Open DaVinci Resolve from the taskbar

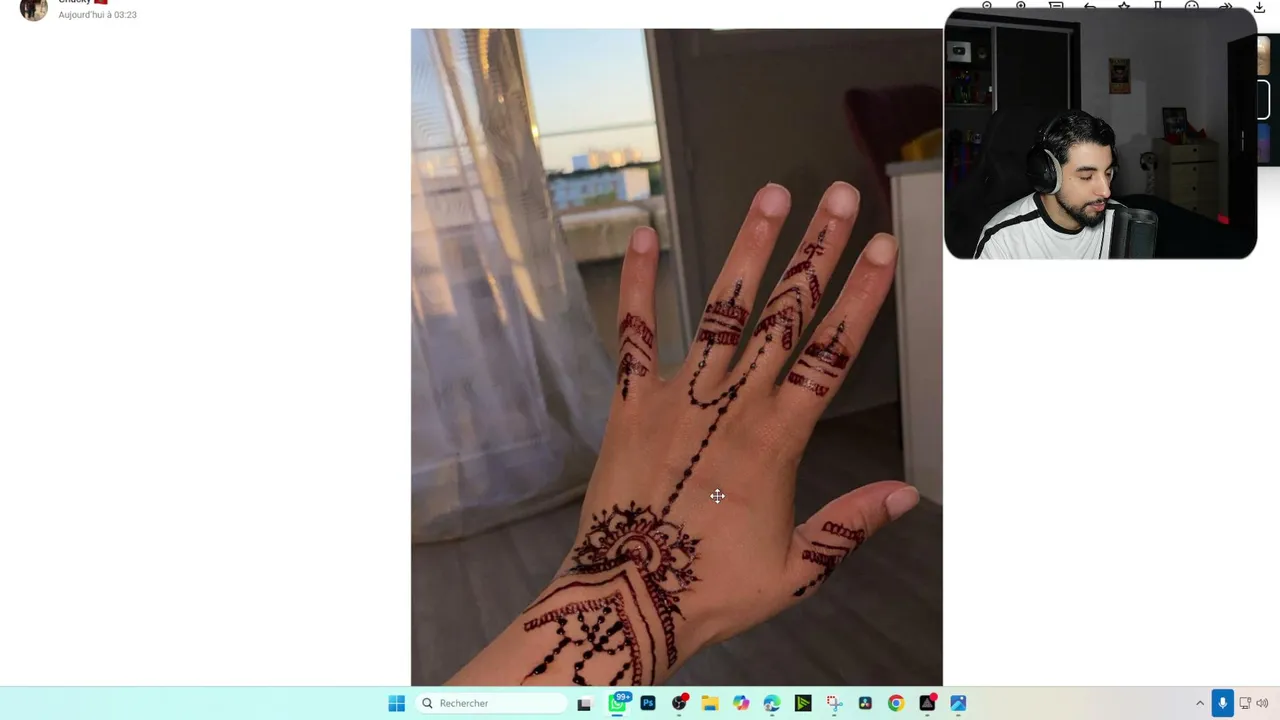[865, 703]
